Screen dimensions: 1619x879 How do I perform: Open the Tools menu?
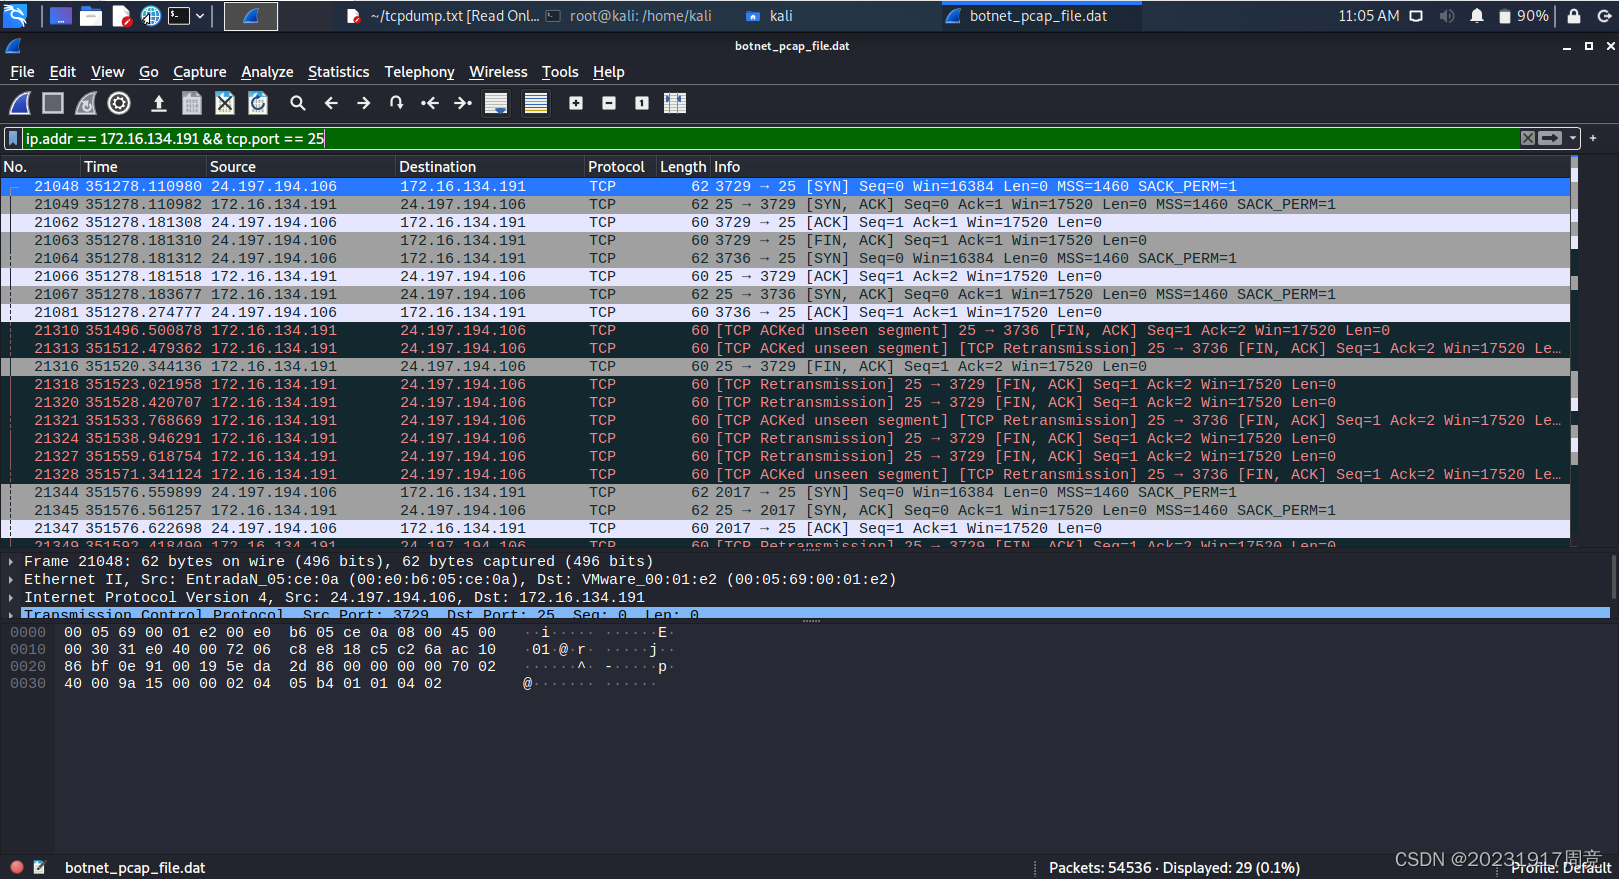[560, 72]
